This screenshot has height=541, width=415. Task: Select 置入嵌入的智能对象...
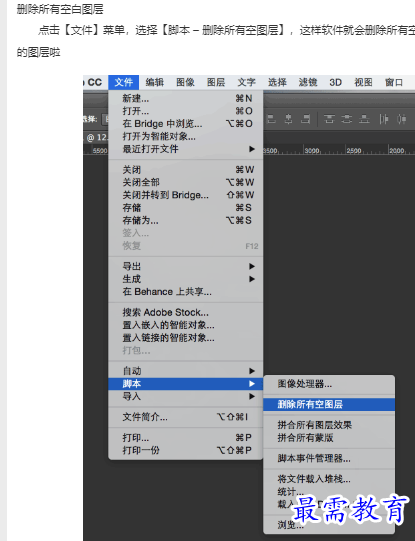click(186, 325)
